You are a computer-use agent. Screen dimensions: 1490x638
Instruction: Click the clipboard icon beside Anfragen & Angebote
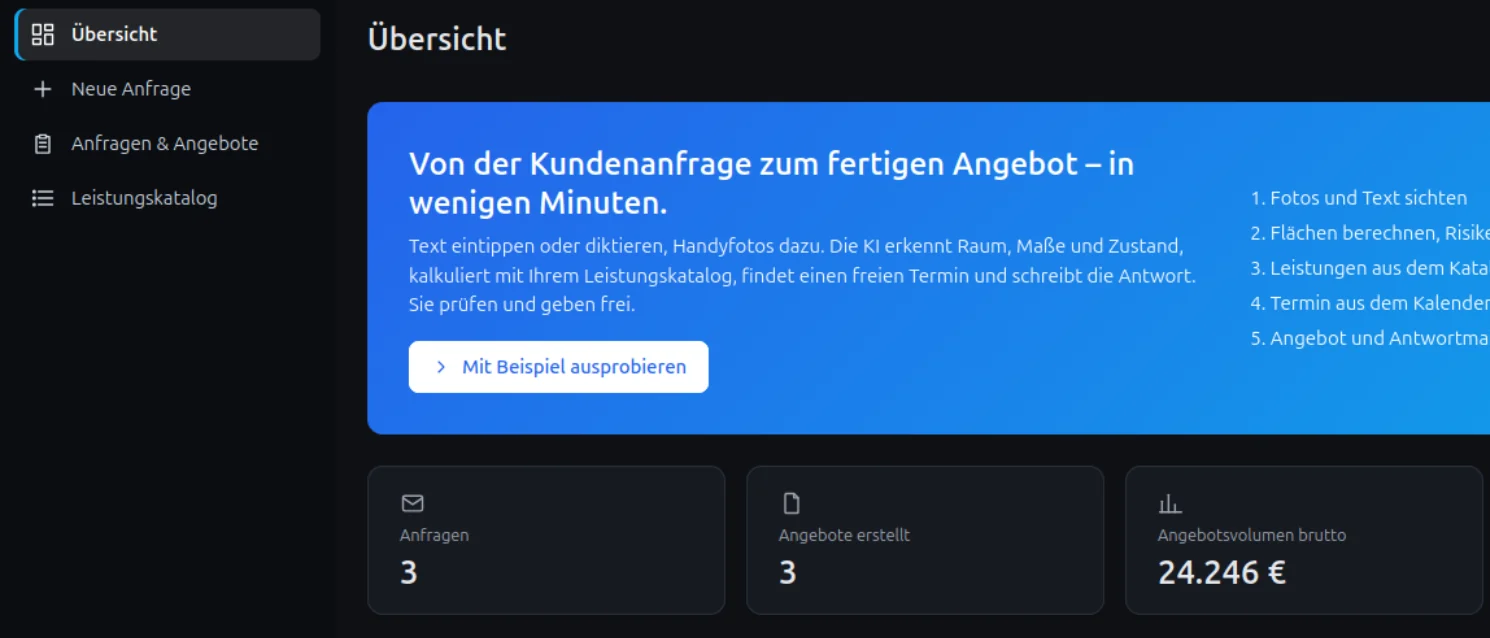coord(42,144)
